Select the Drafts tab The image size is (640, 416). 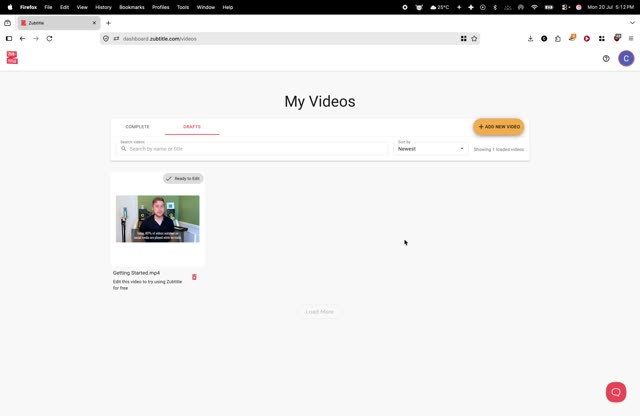pyautogui.click(x=192, y=127)
